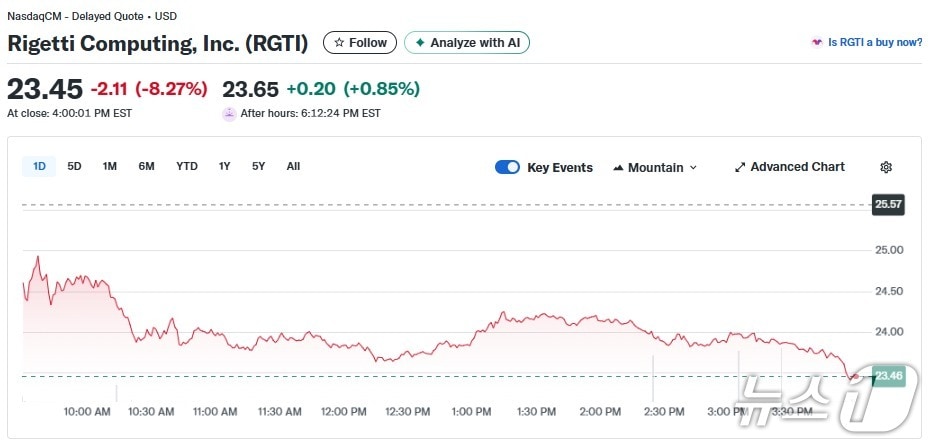
Task: Show the 6M chart range
Action: (146, 167)
